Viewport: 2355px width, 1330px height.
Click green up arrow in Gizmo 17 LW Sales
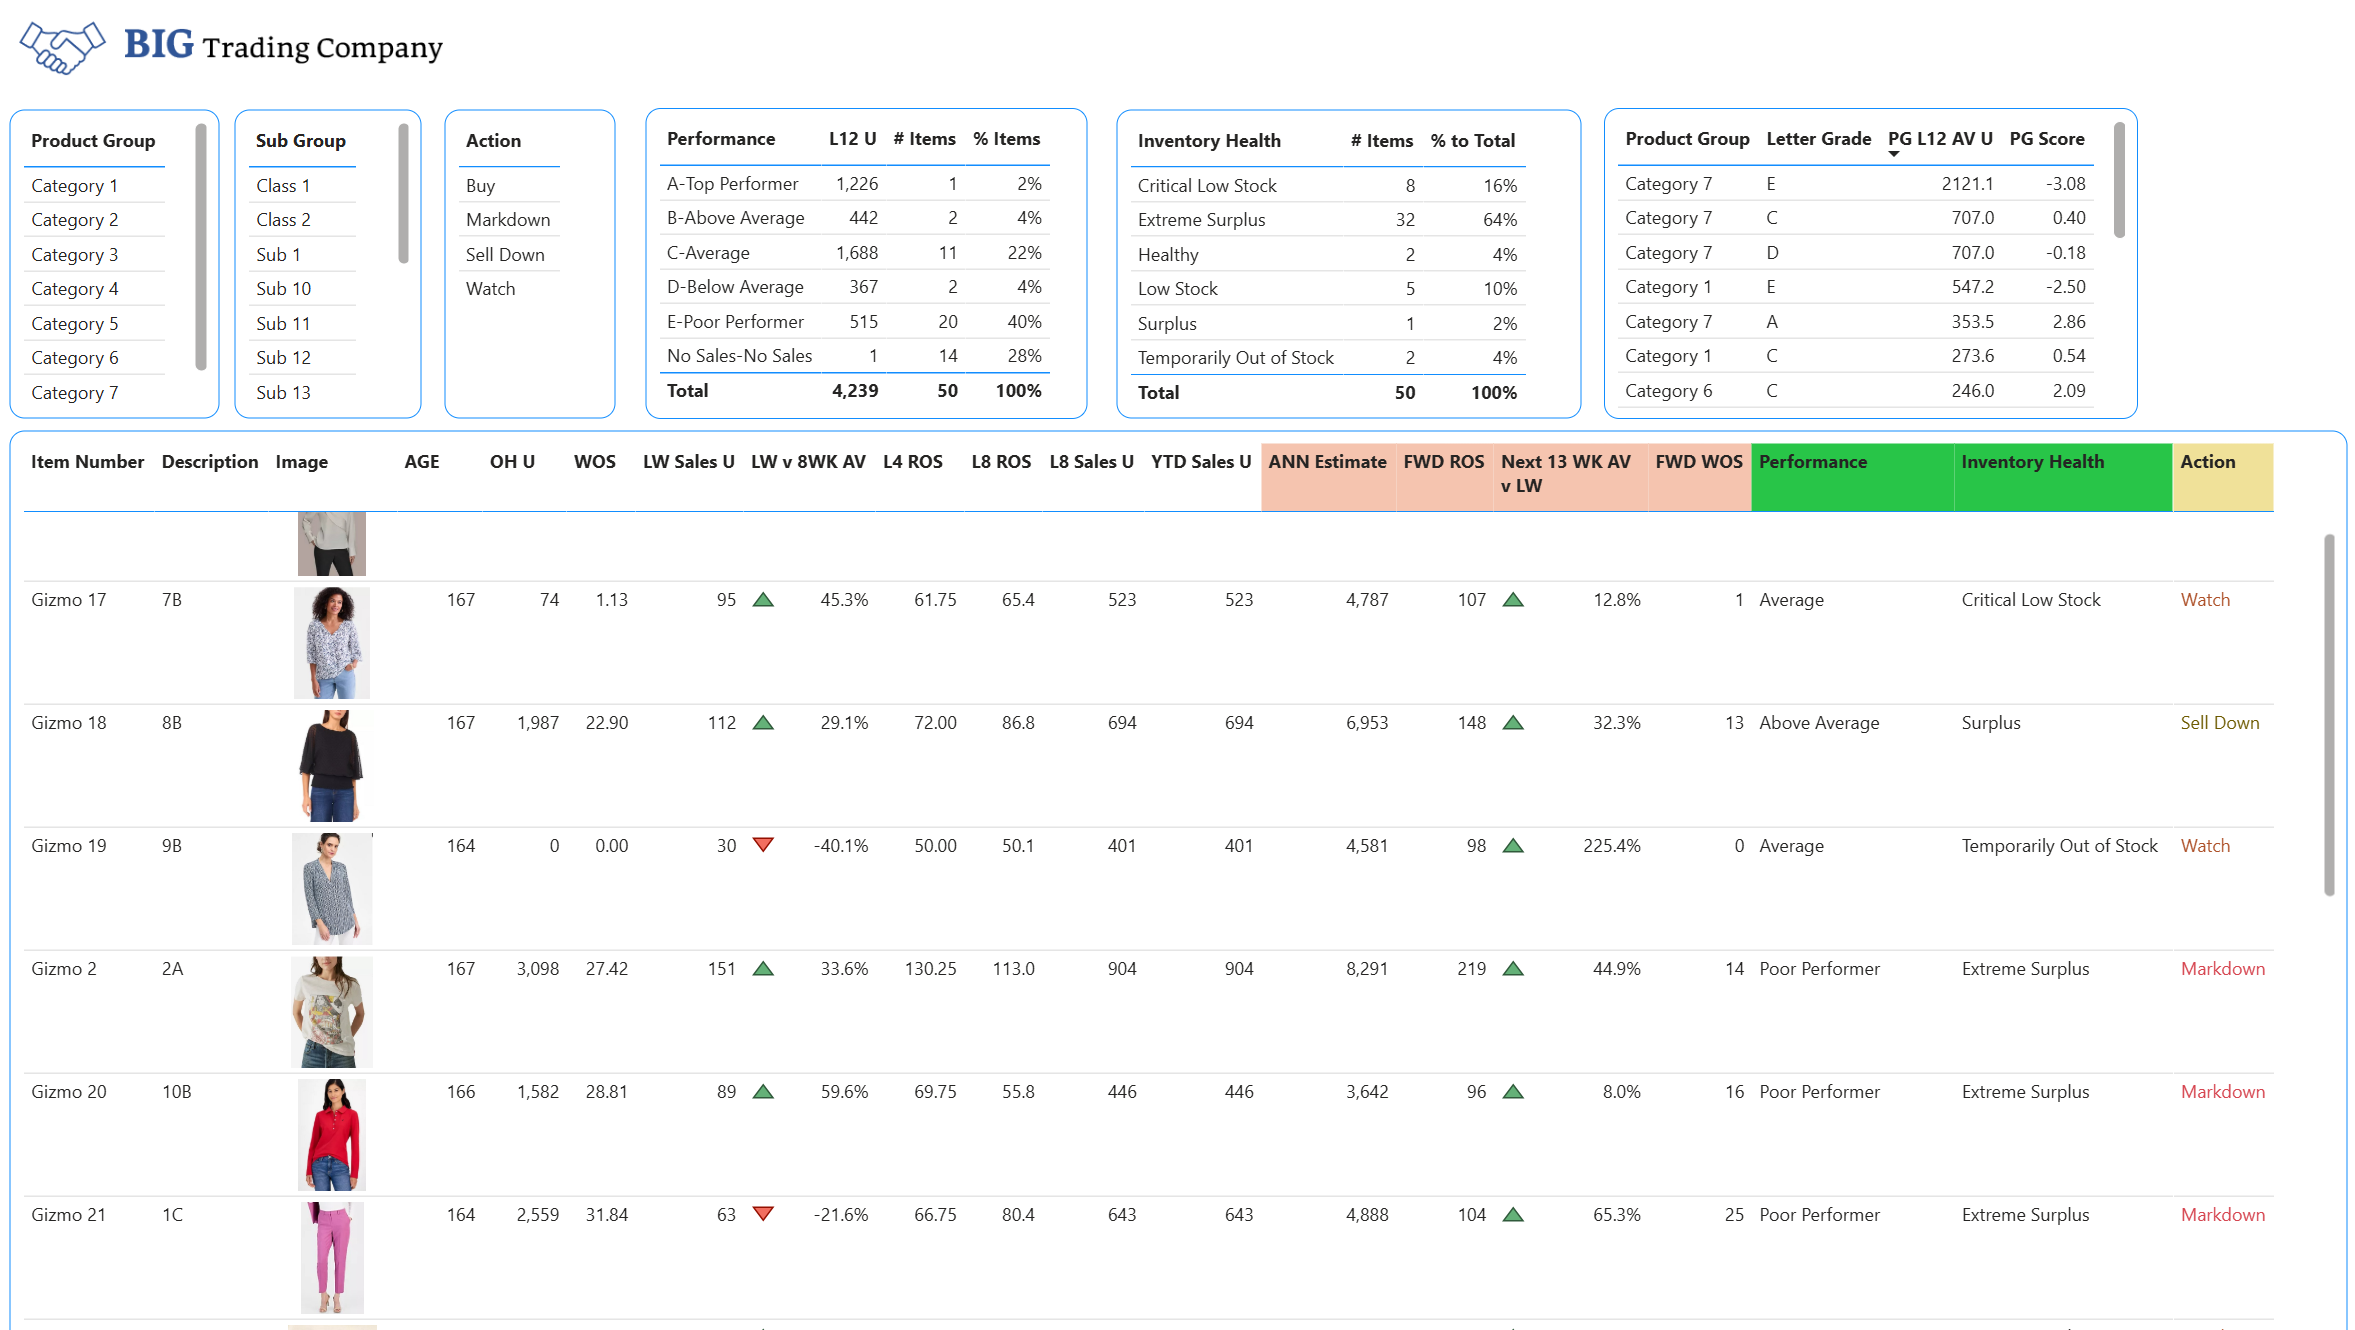tap(763, 600)
